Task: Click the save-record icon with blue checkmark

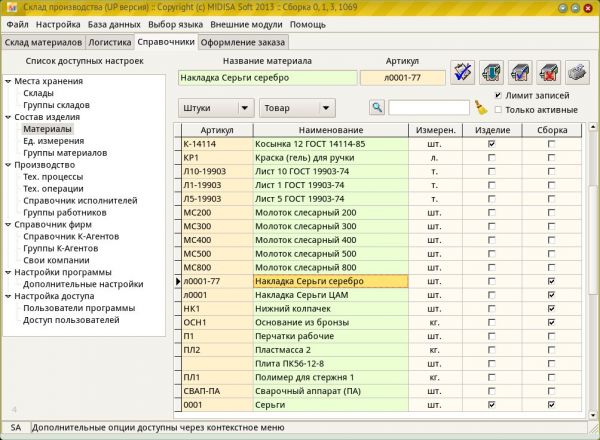Action: coord(520,72)
